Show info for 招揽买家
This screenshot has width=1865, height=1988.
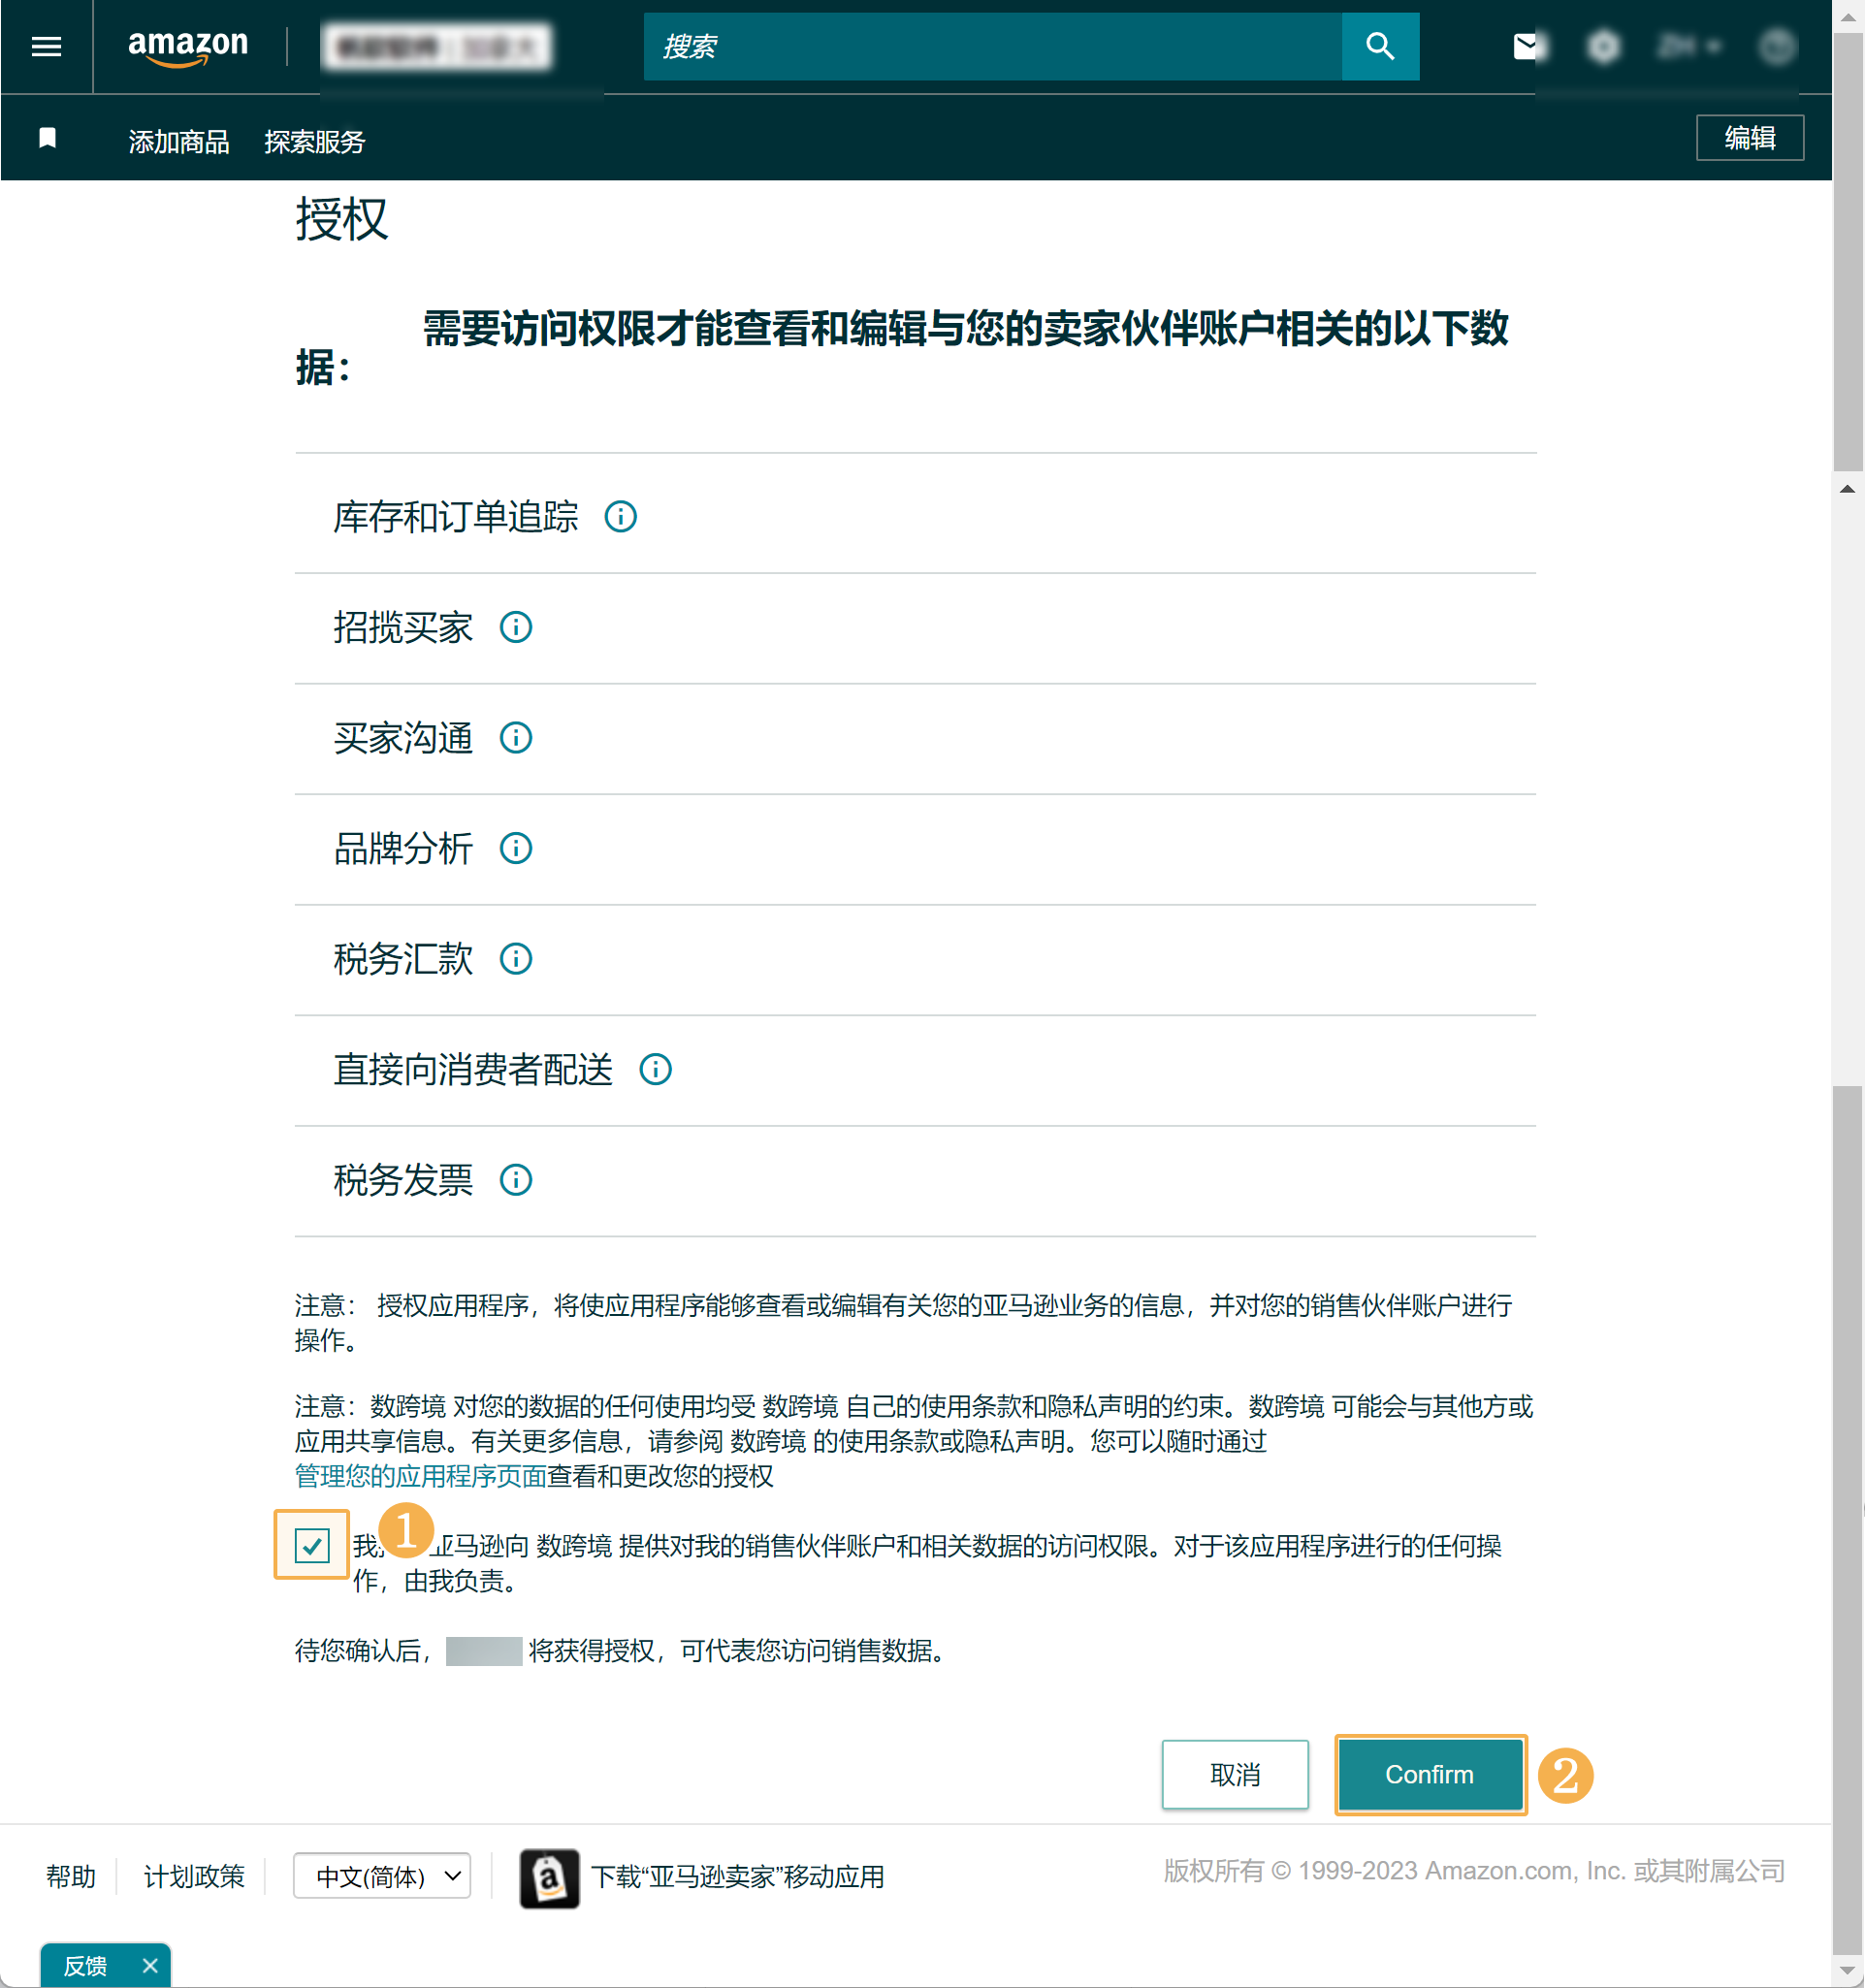(515, 628)
